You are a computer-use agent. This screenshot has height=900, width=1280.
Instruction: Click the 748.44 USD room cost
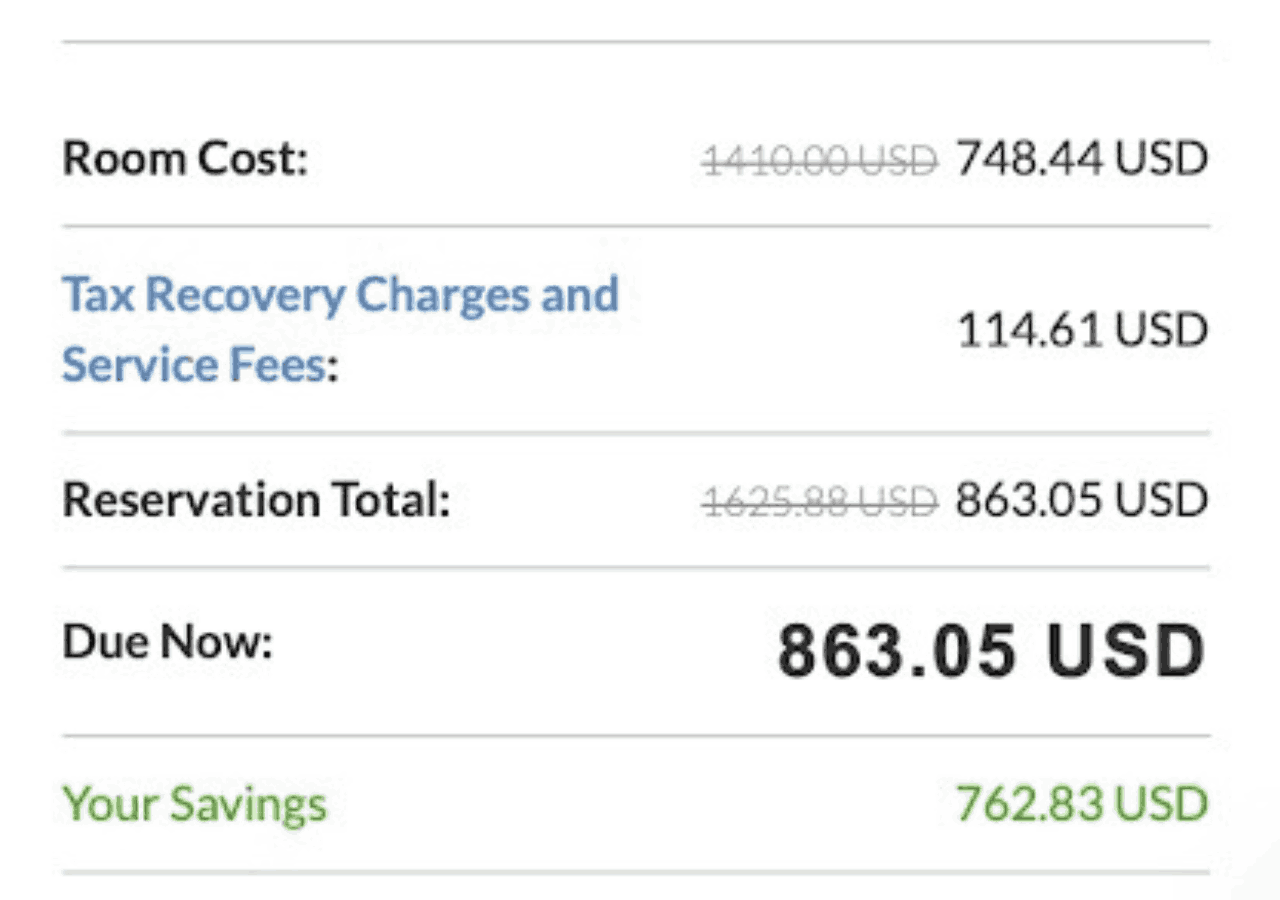[1082, 159]
